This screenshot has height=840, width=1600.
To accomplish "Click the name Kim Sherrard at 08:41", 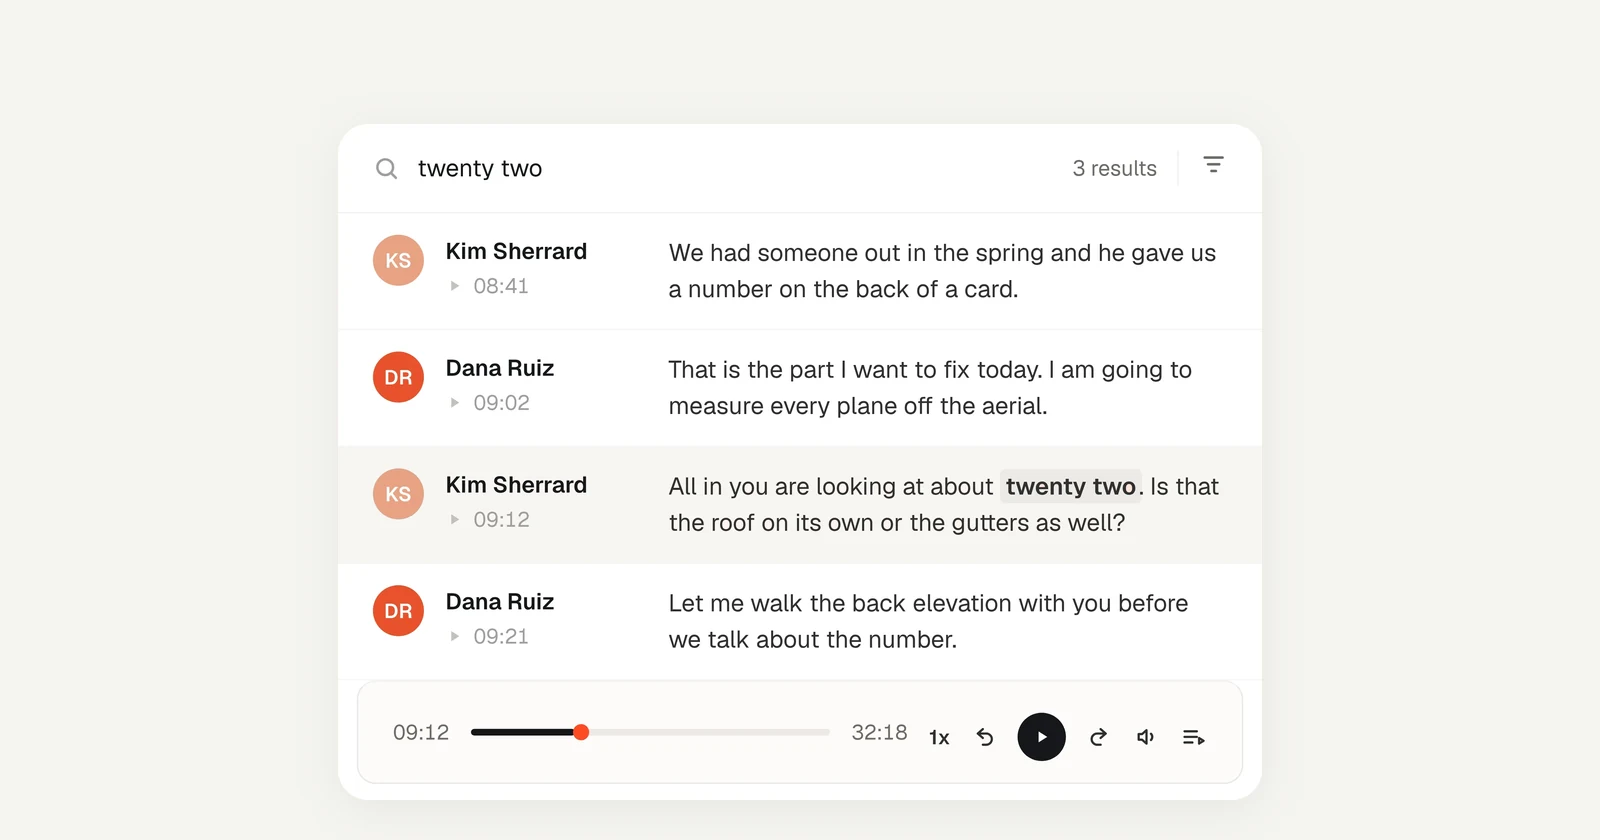I will click(x=516, y=251).
